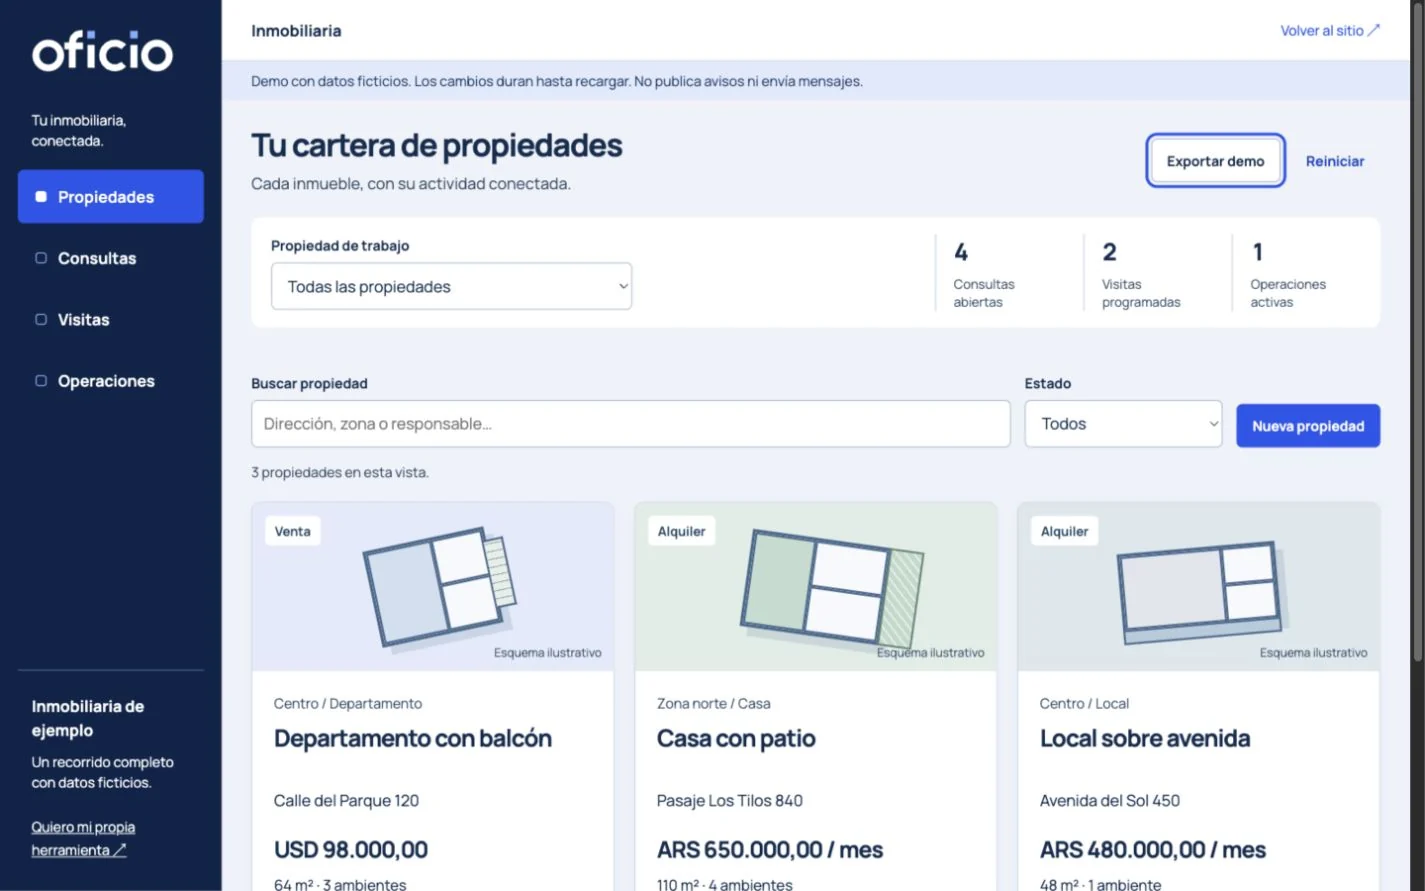
Task: Click the price ARS 650.000,00 / mes
Action: [770, 850]
